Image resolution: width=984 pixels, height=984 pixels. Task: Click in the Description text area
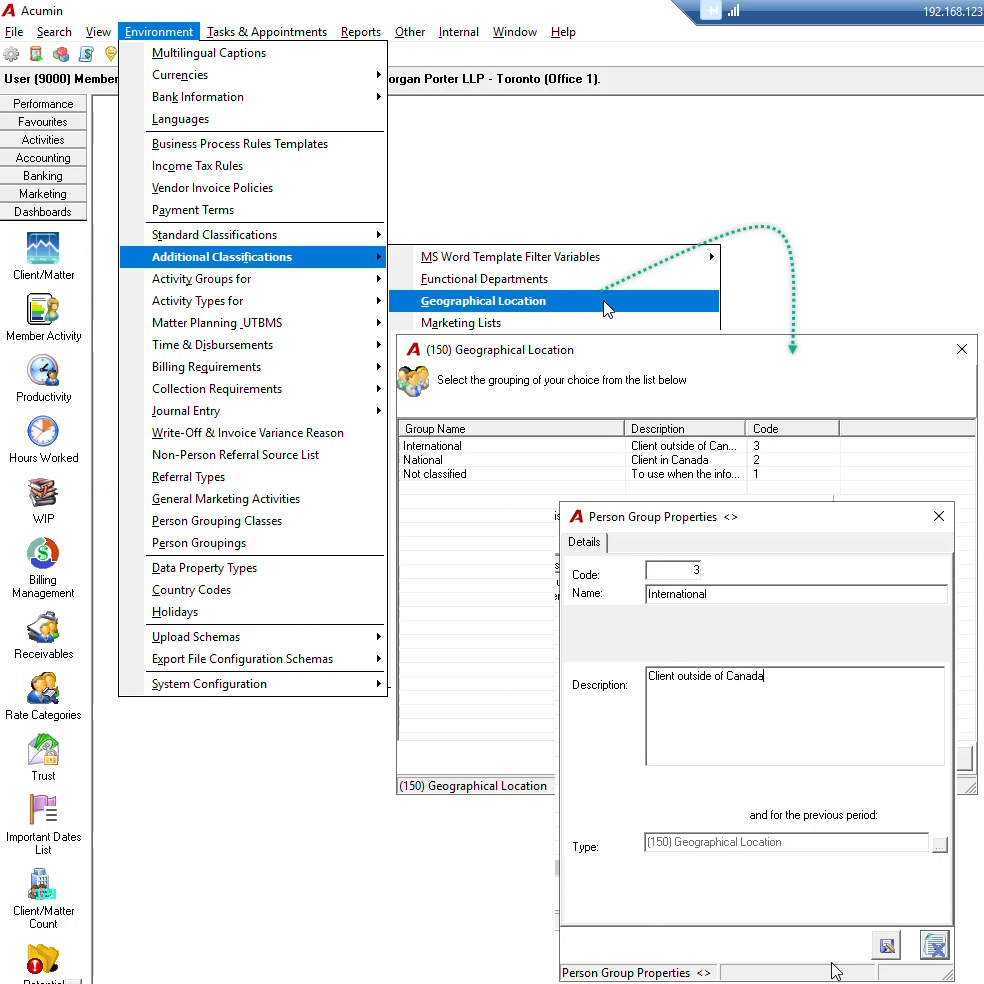pos(794,715)
